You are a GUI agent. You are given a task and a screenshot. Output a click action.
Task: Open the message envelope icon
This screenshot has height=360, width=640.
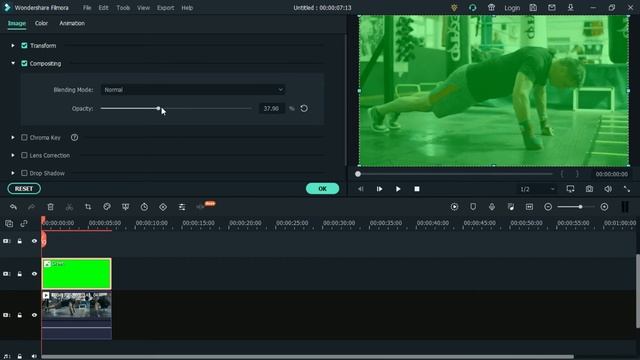click(x=552, y=7)
